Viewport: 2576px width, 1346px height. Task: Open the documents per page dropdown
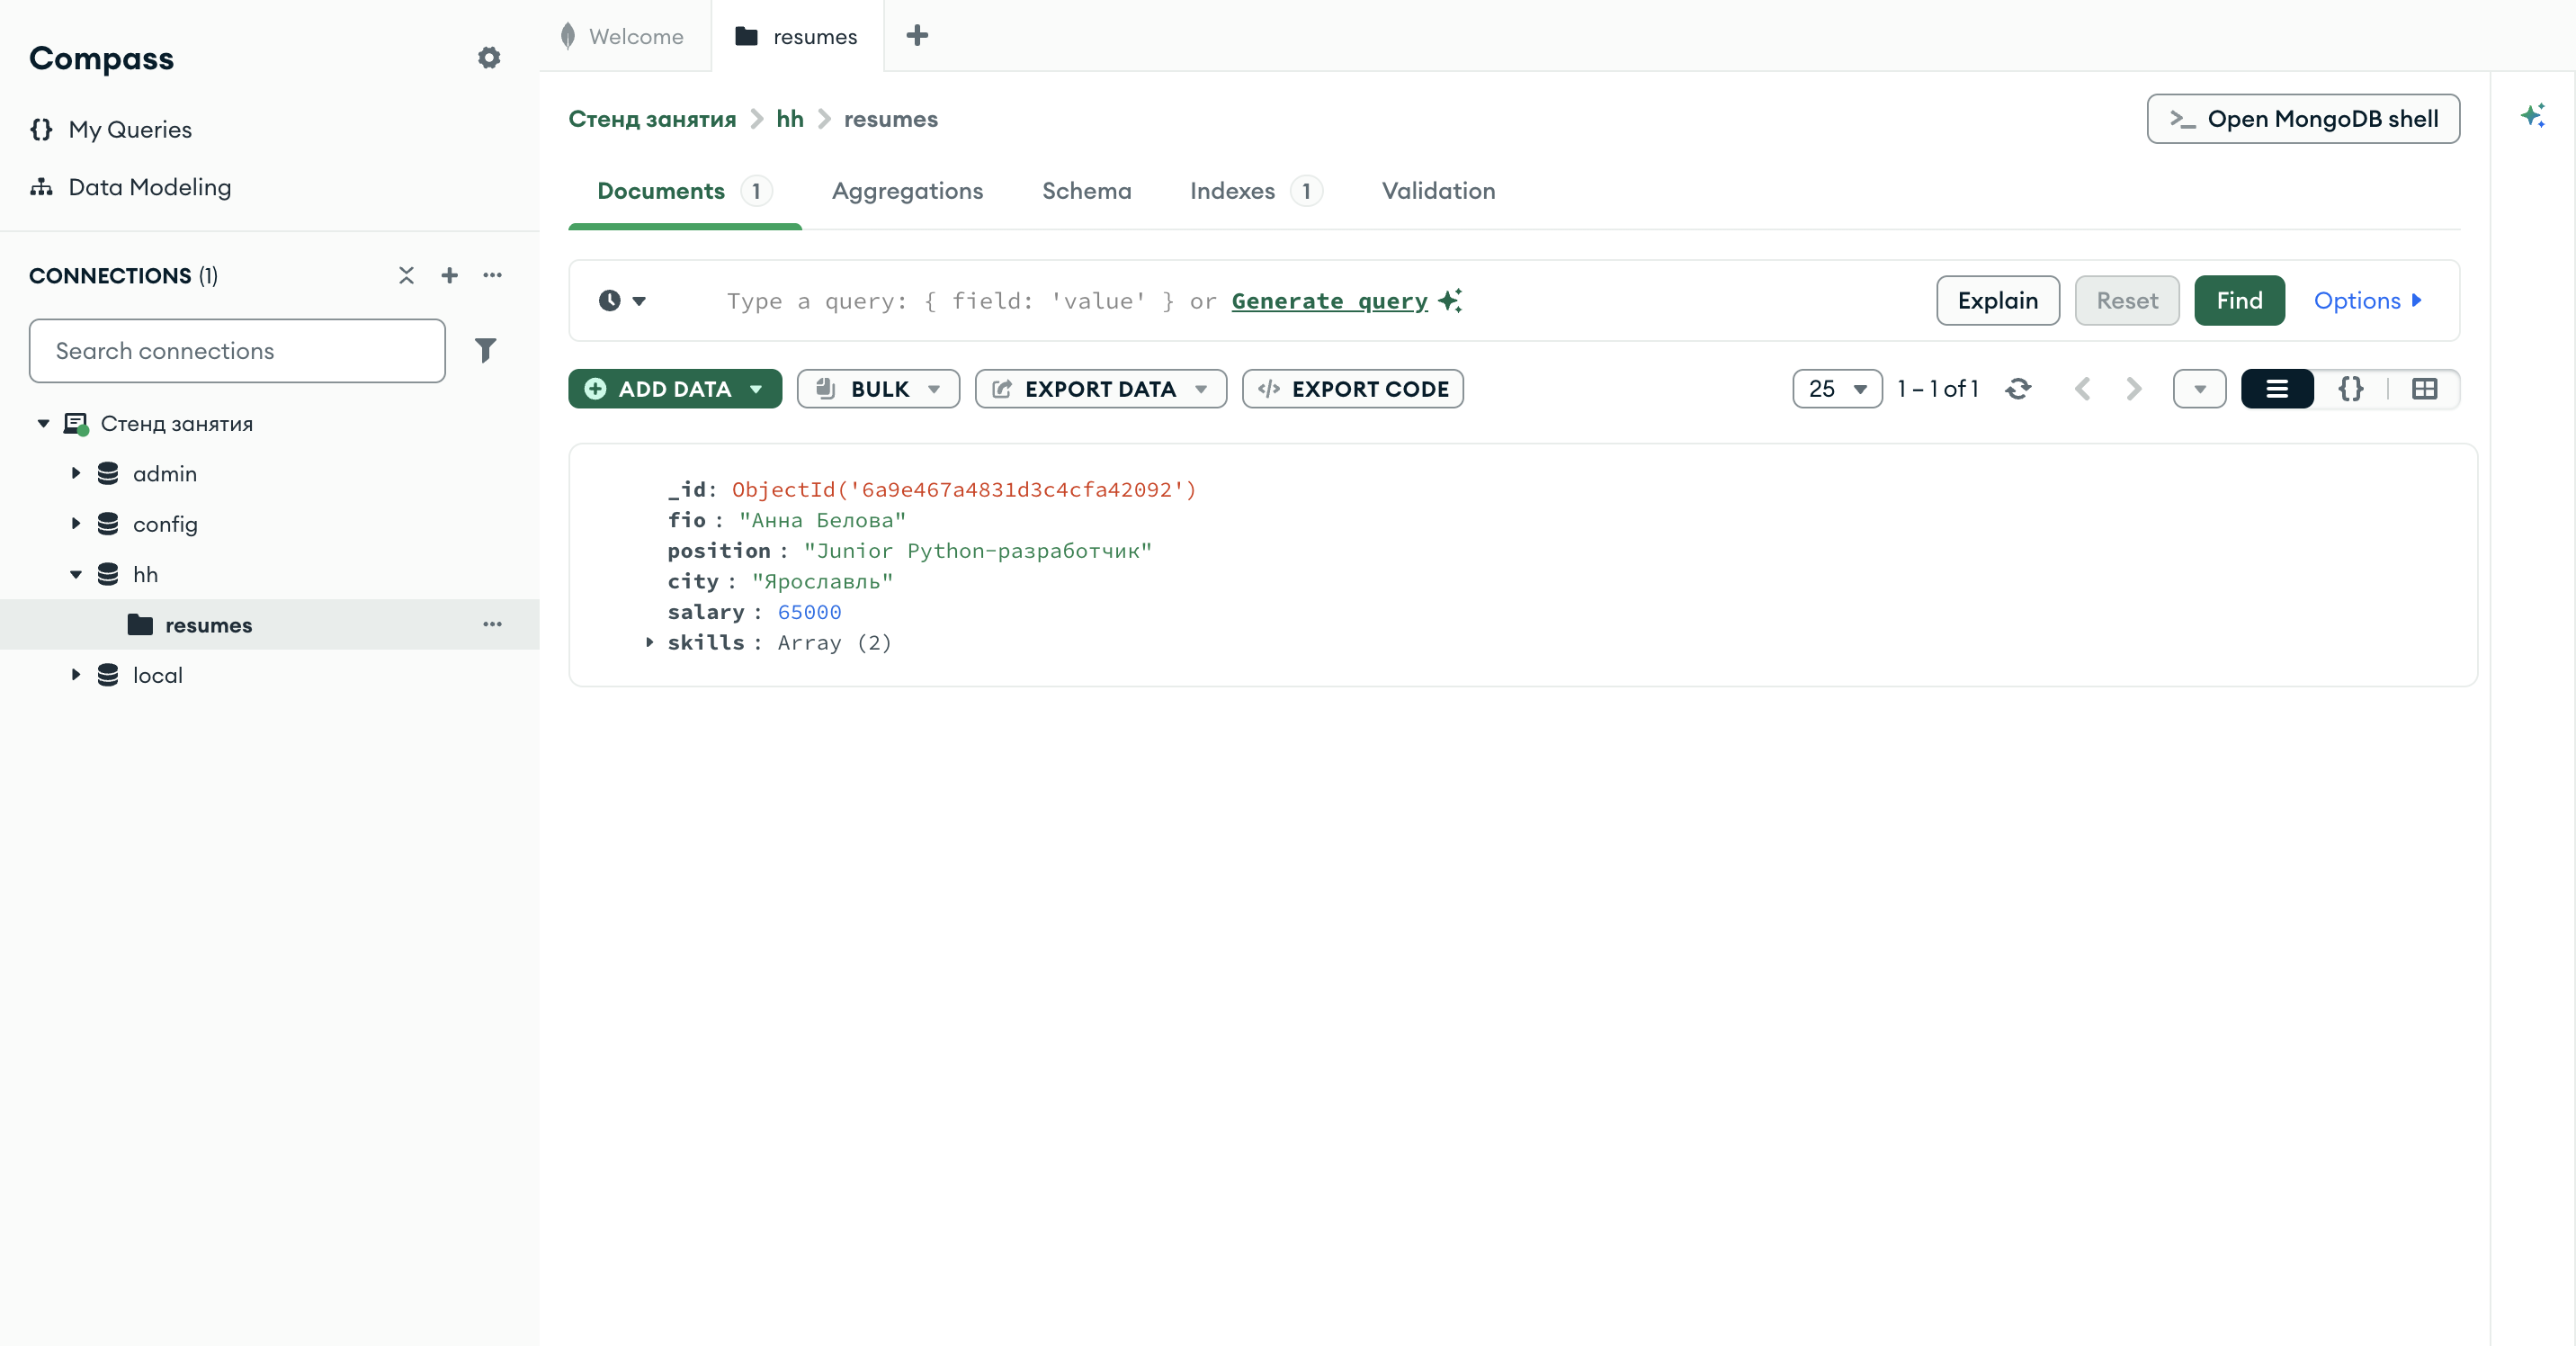pos(1837,389)
